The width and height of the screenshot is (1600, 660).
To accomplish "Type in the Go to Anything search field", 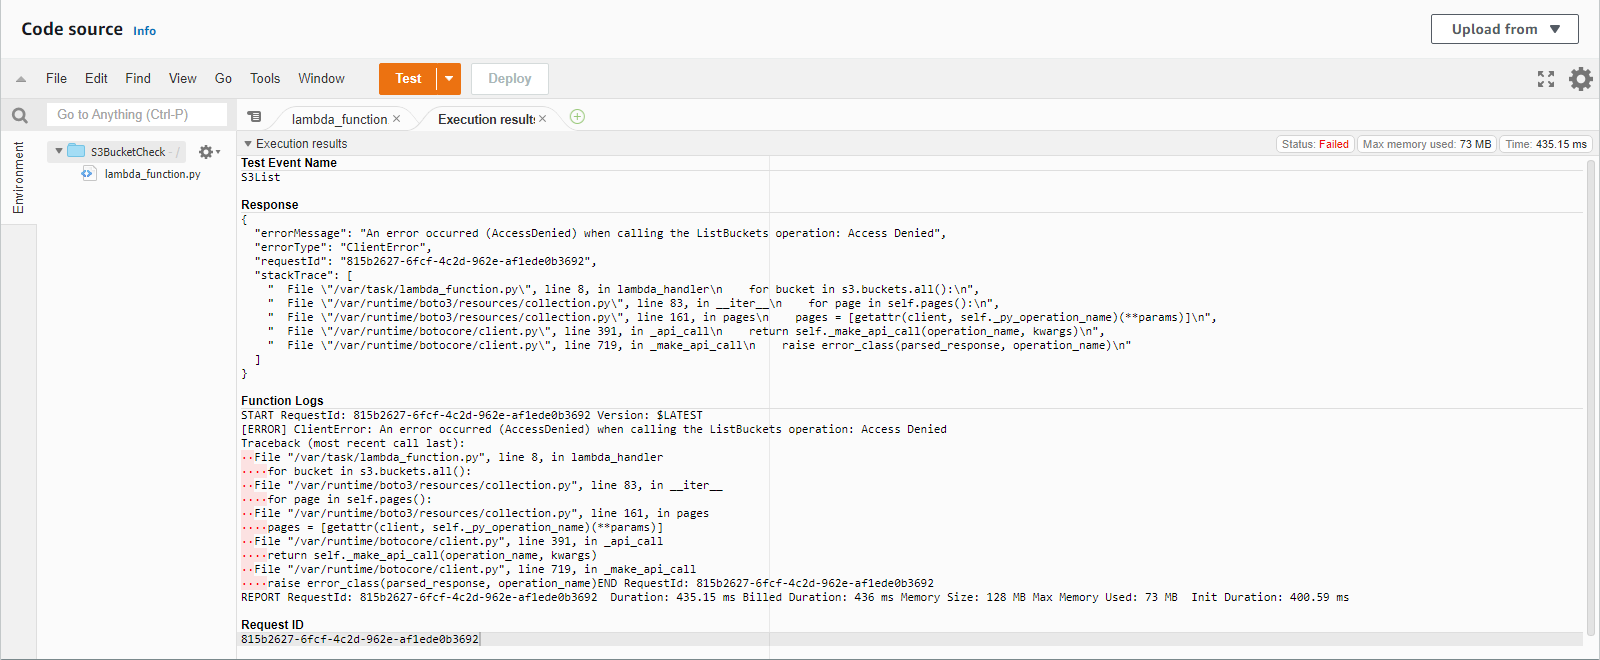I will [136, 115].
